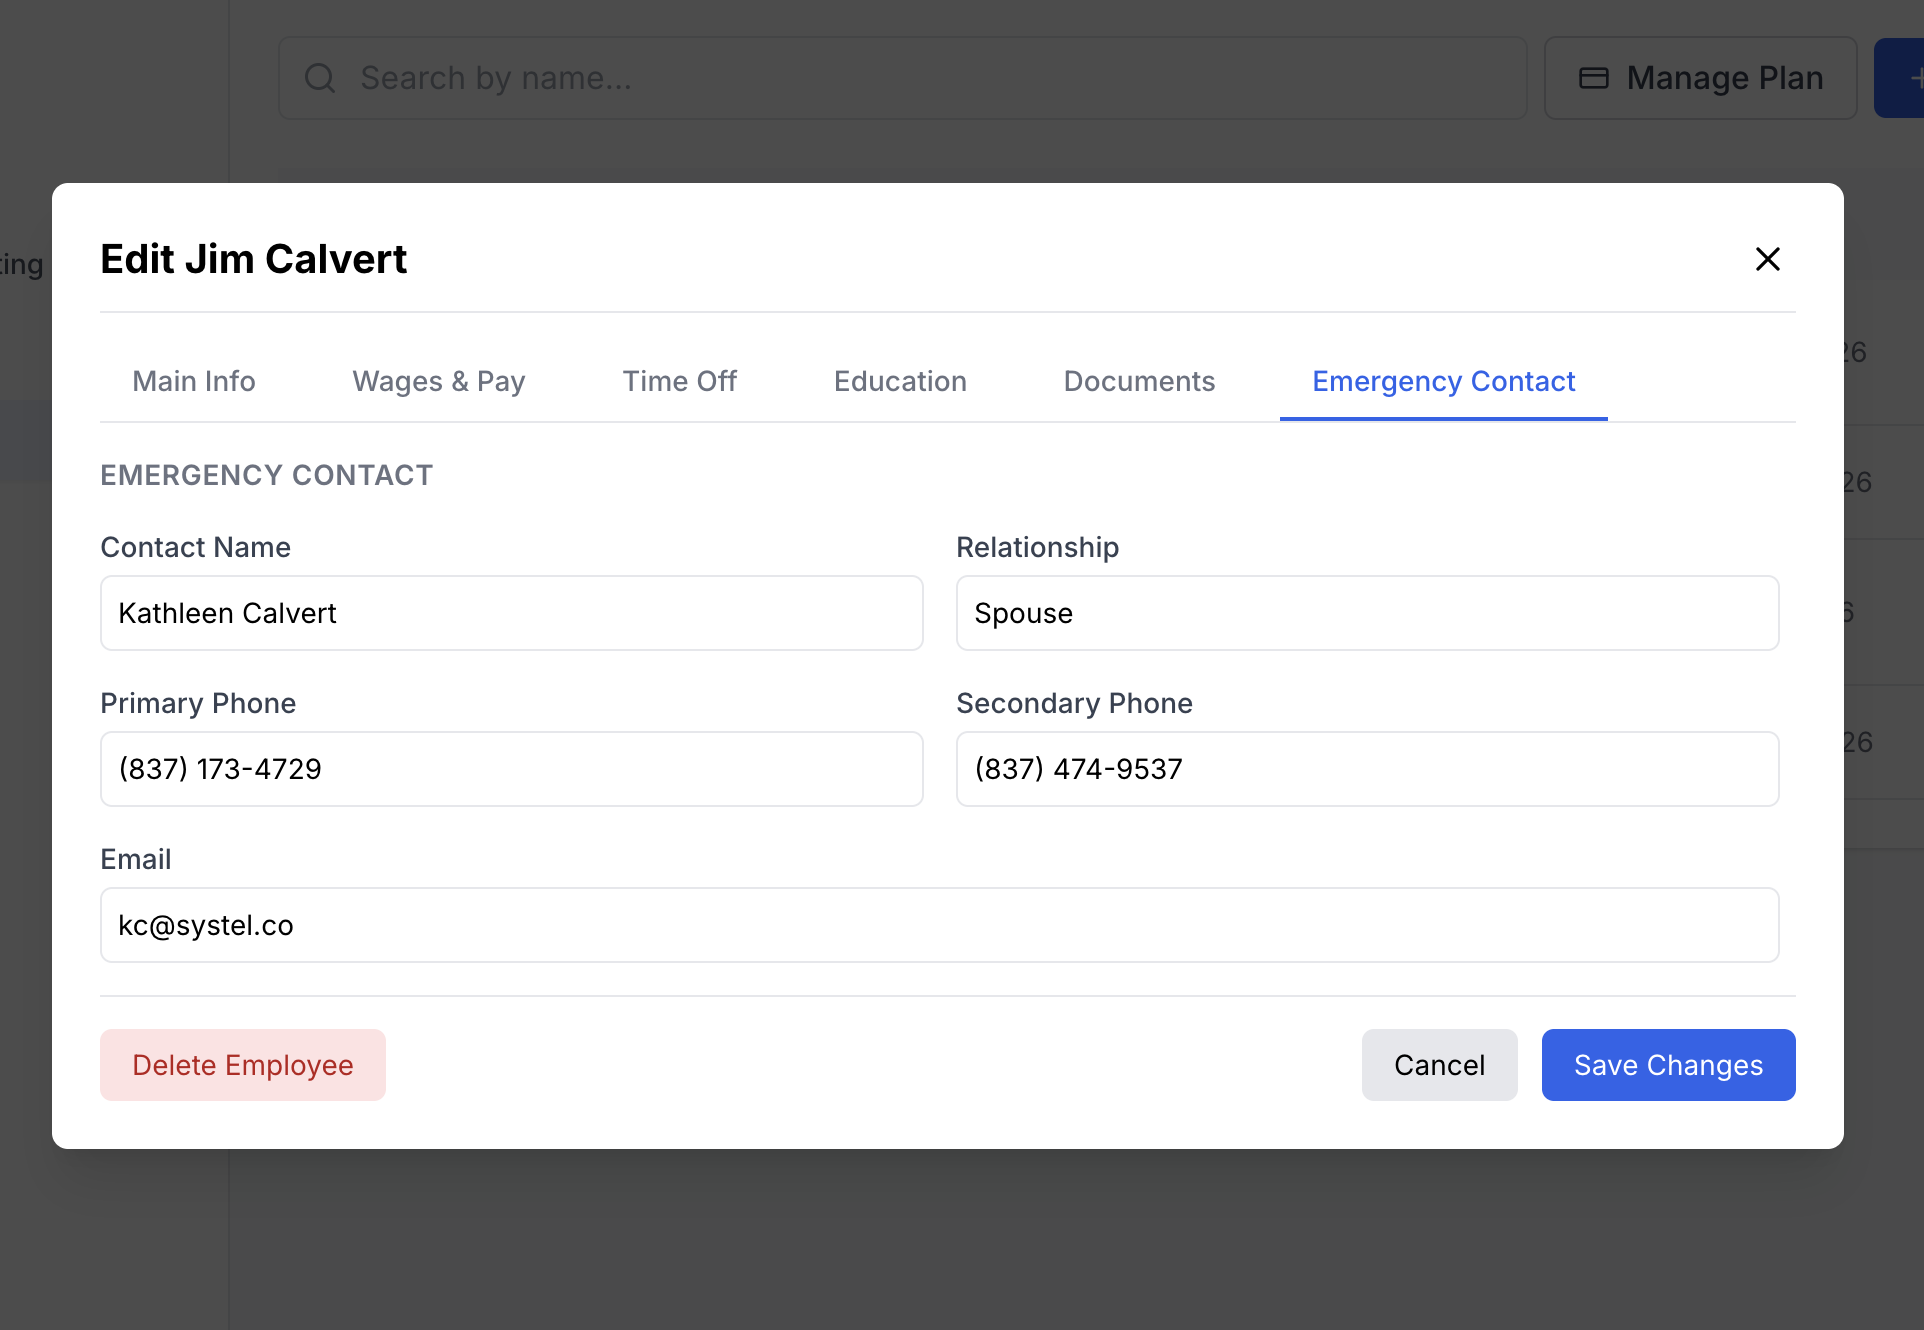This screenshot has width=1924, height=1330.
Task: Select the Time Off tab
Action: click(x=680, y=381)
